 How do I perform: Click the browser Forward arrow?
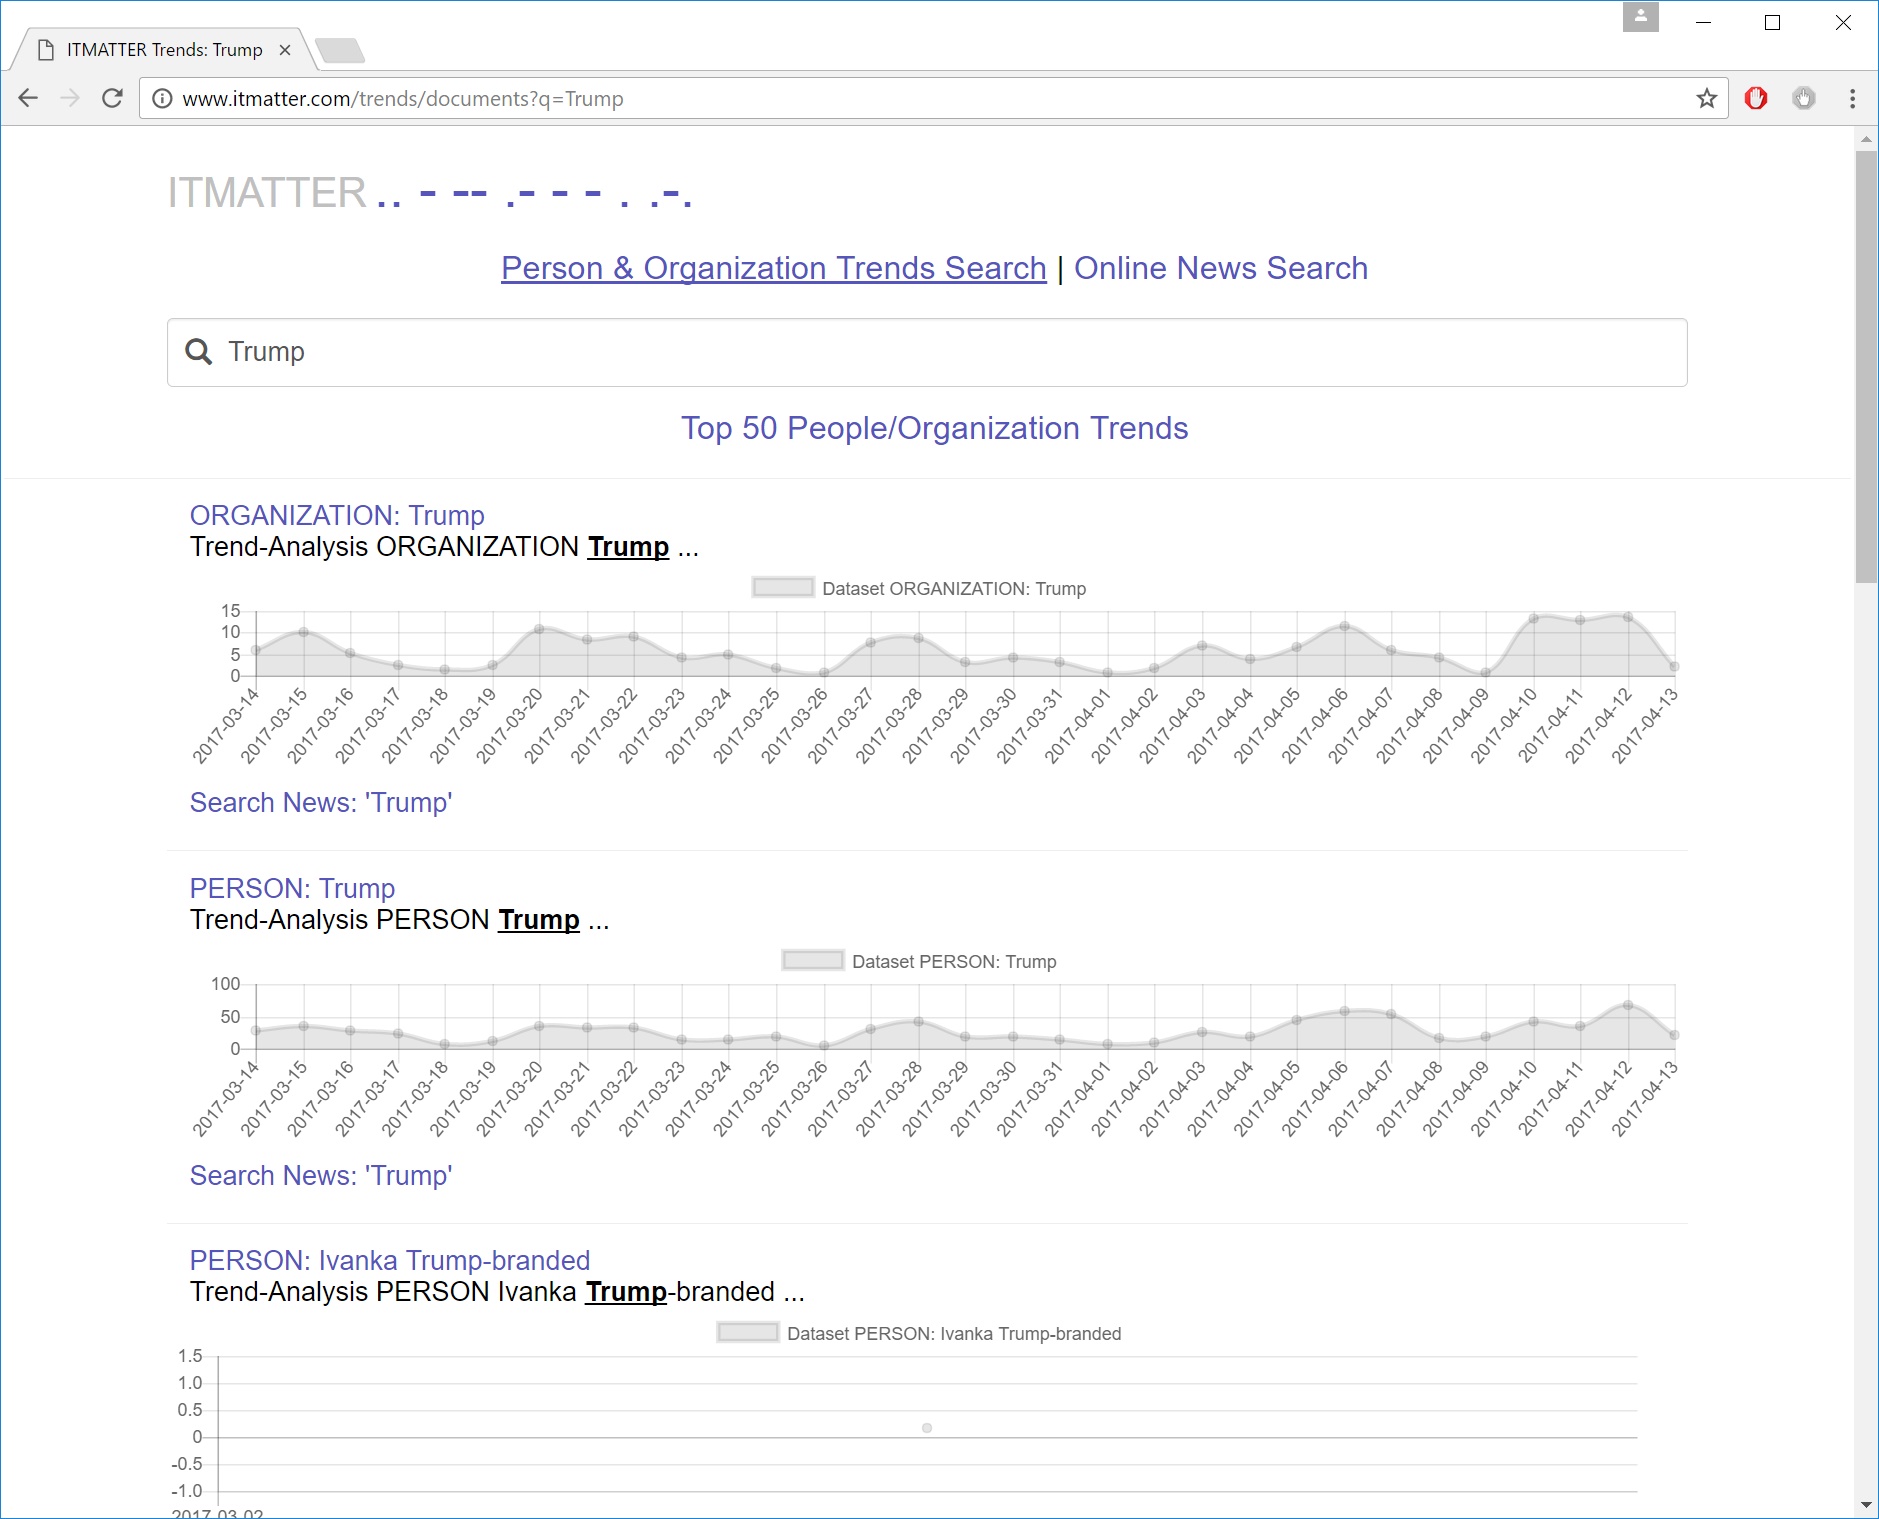tap(70, 98)
